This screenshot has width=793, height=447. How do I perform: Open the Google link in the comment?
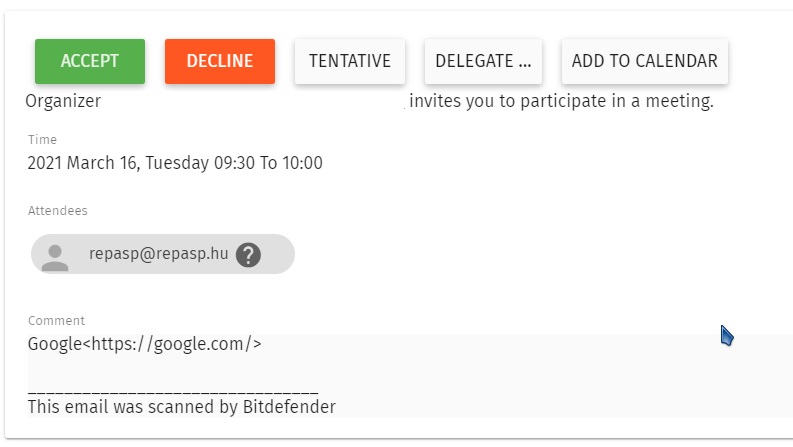55,344
